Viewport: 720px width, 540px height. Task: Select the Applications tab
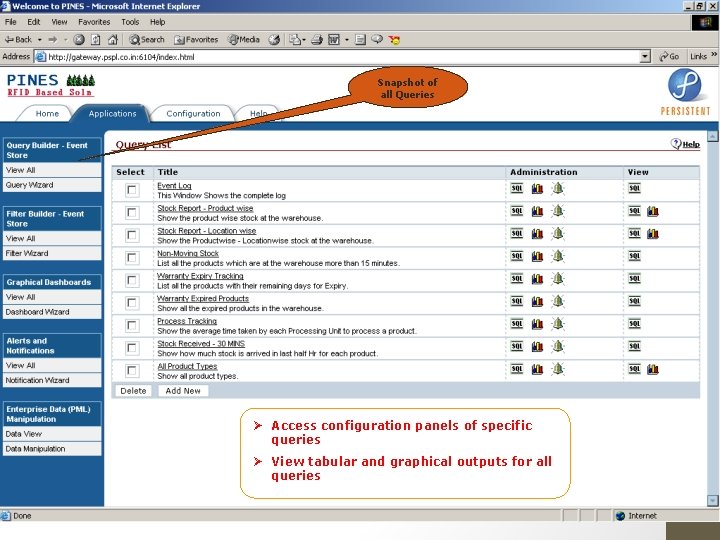click(112, 113)
